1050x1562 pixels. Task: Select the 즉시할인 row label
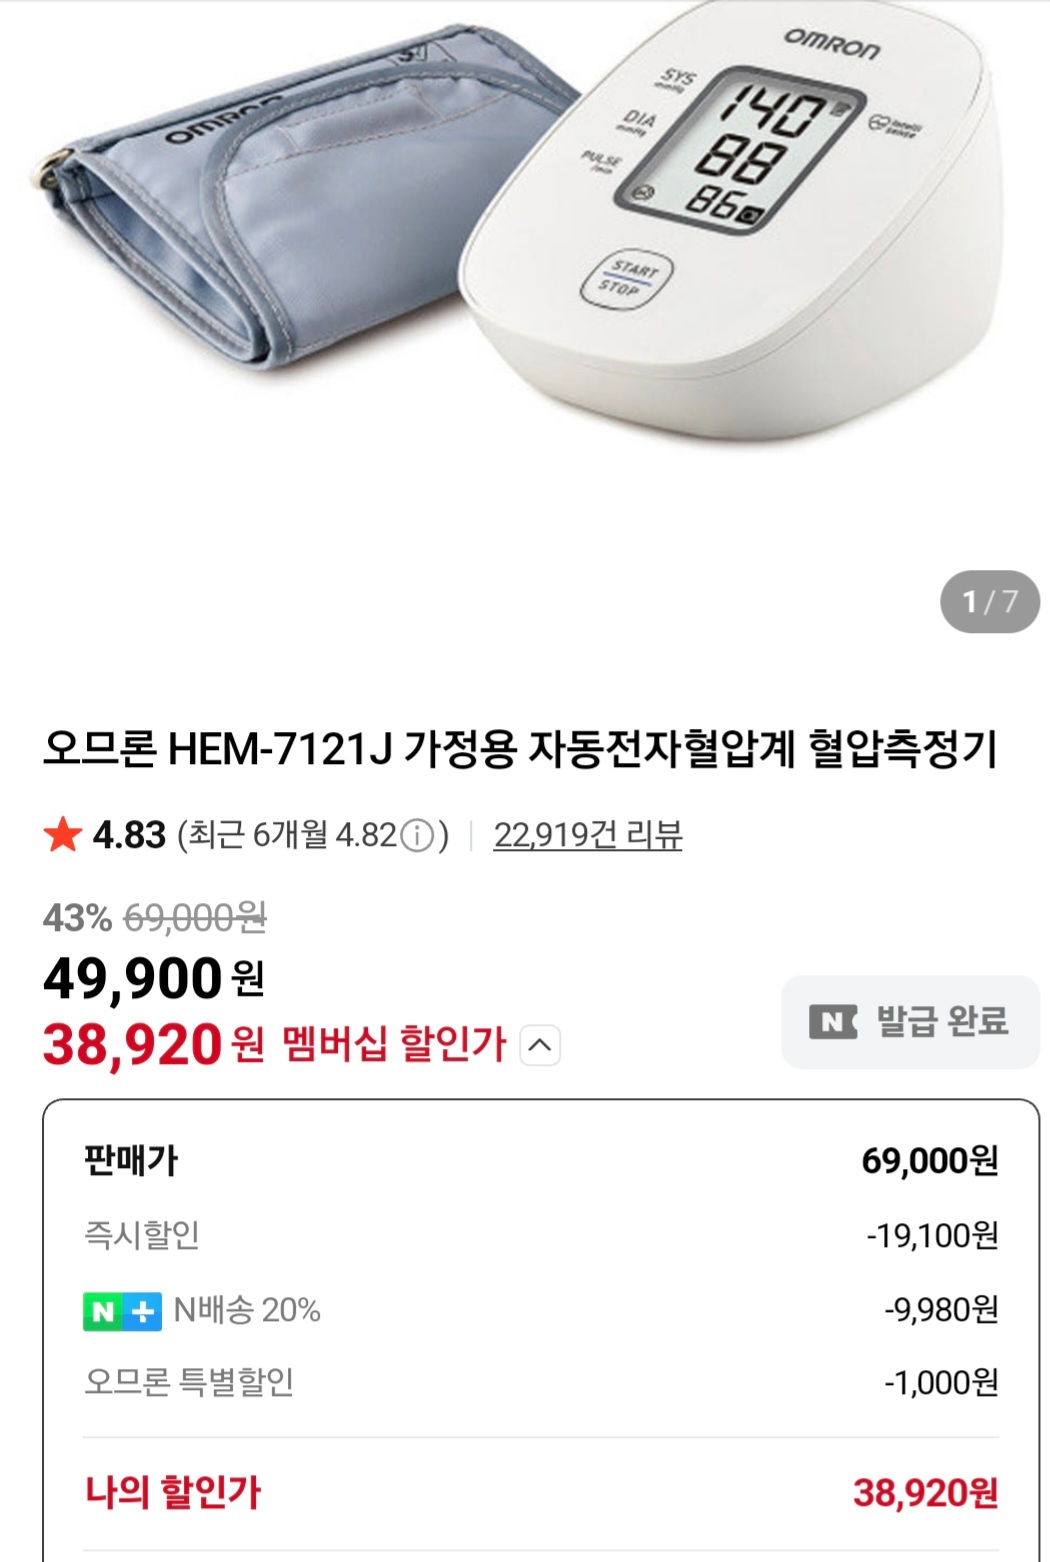tap(142, 1236)
